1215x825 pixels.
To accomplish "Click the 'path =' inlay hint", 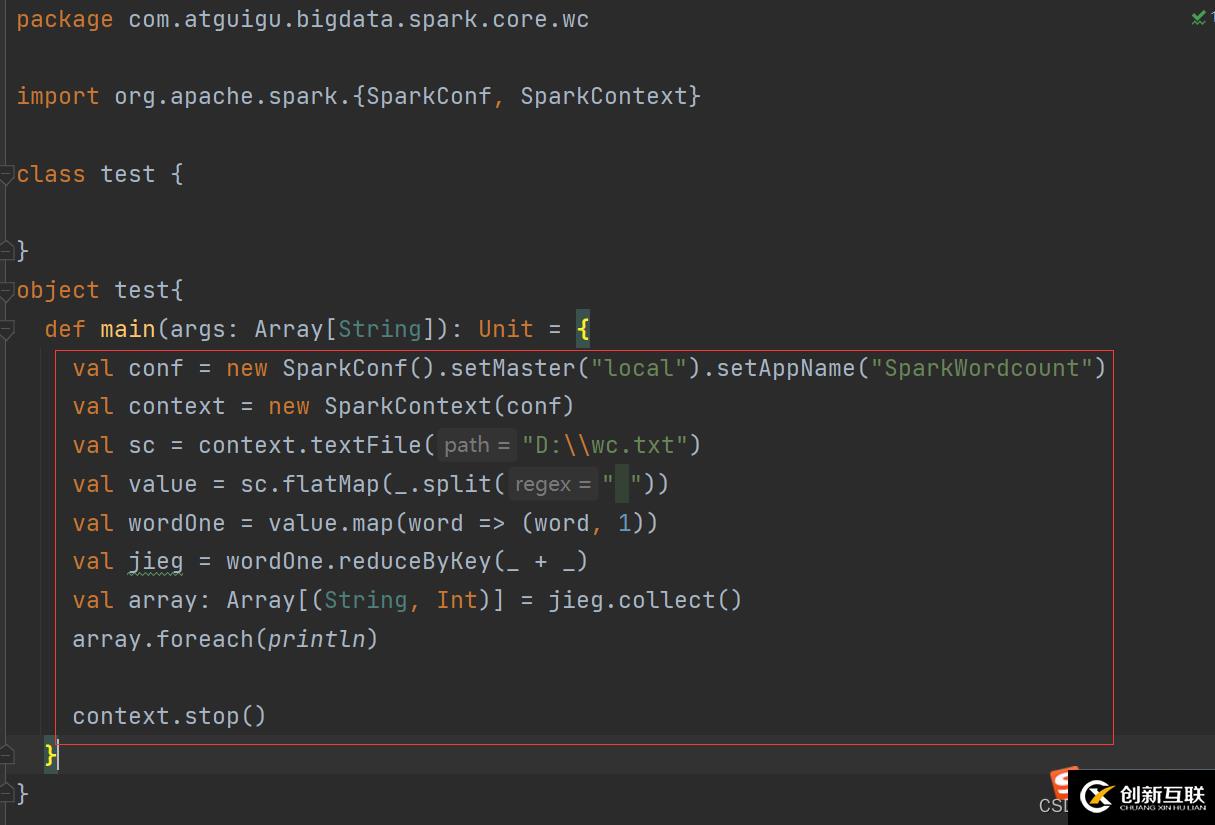I will point(476,445).
